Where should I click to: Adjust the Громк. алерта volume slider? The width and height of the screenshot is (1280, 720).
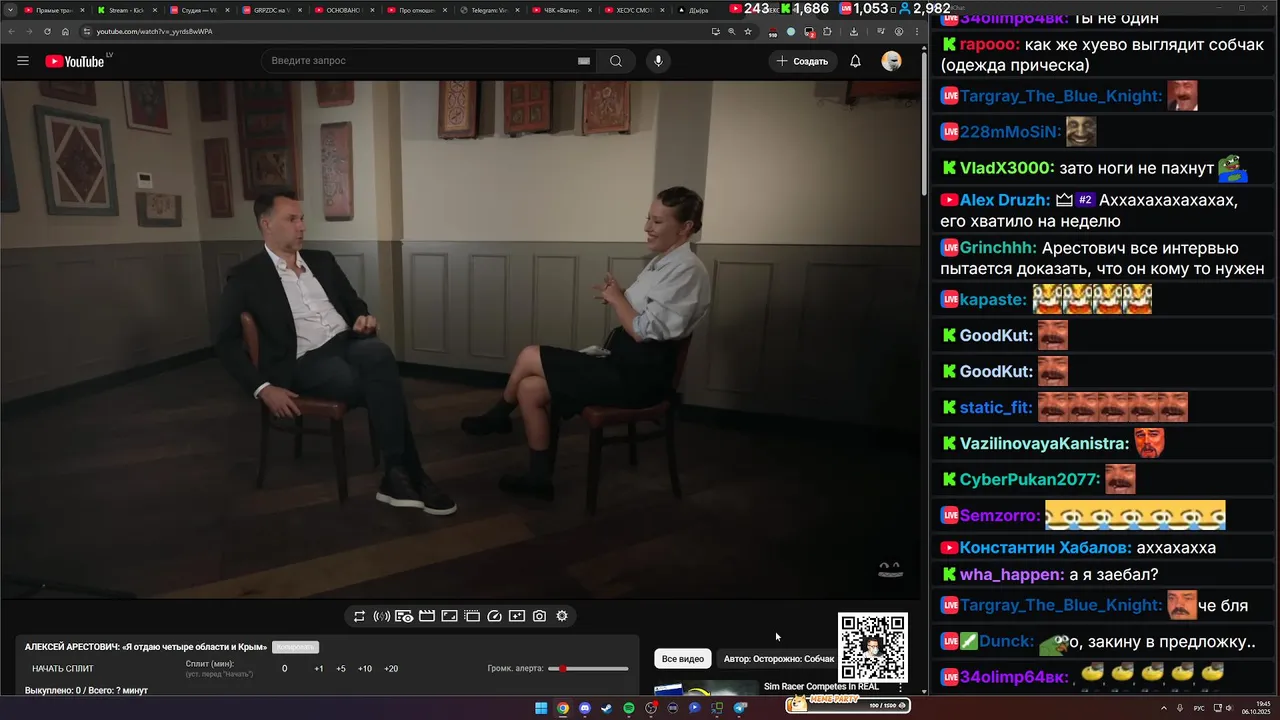589,669
